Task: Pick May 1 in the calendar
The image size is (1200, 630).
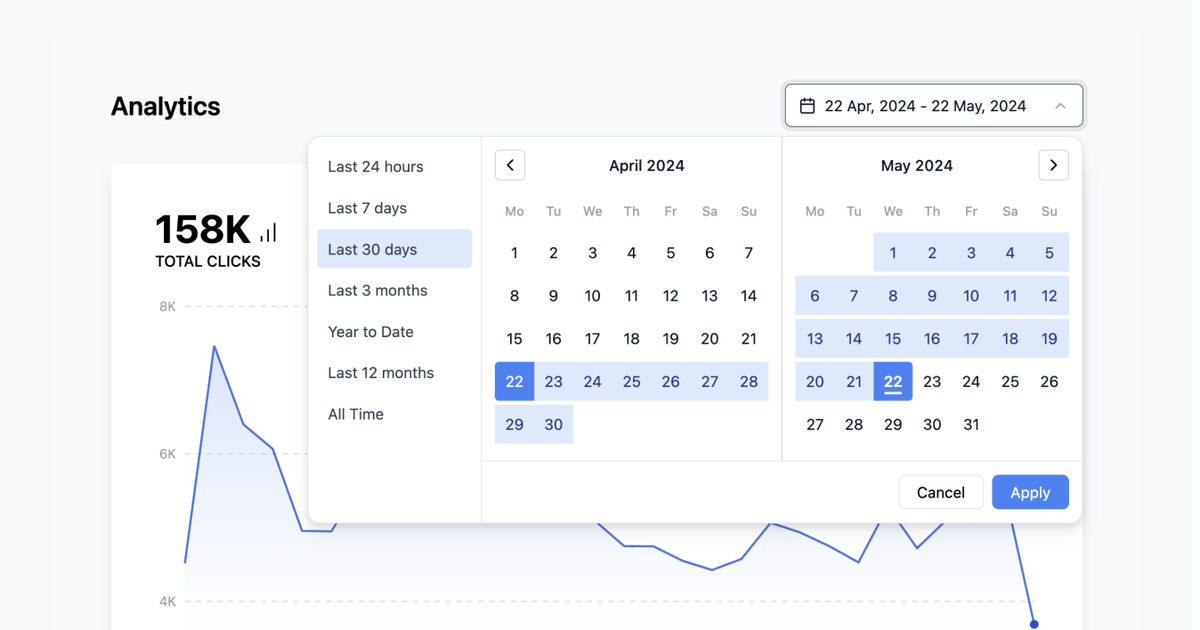Action: (893, 253)
